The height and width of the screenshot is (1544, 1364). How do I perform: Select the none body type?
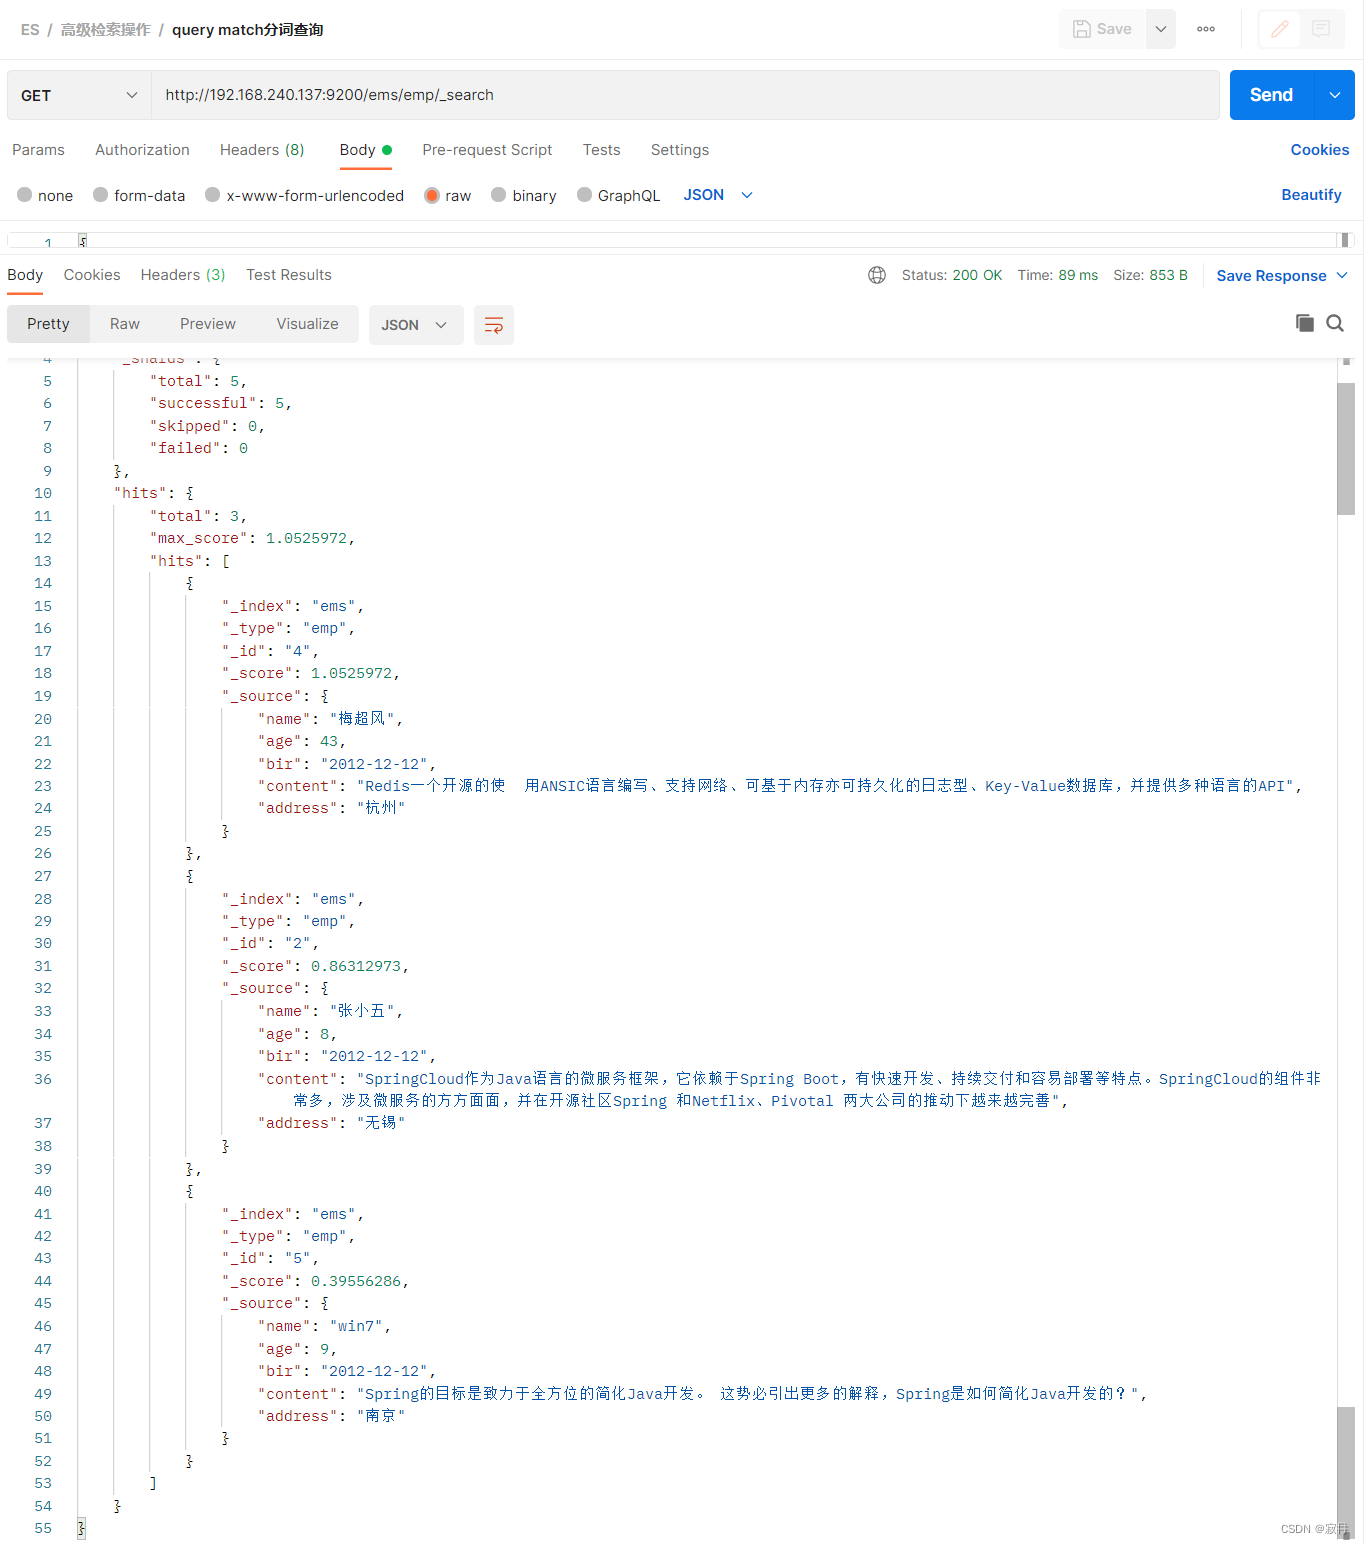(x=45, y=195)
